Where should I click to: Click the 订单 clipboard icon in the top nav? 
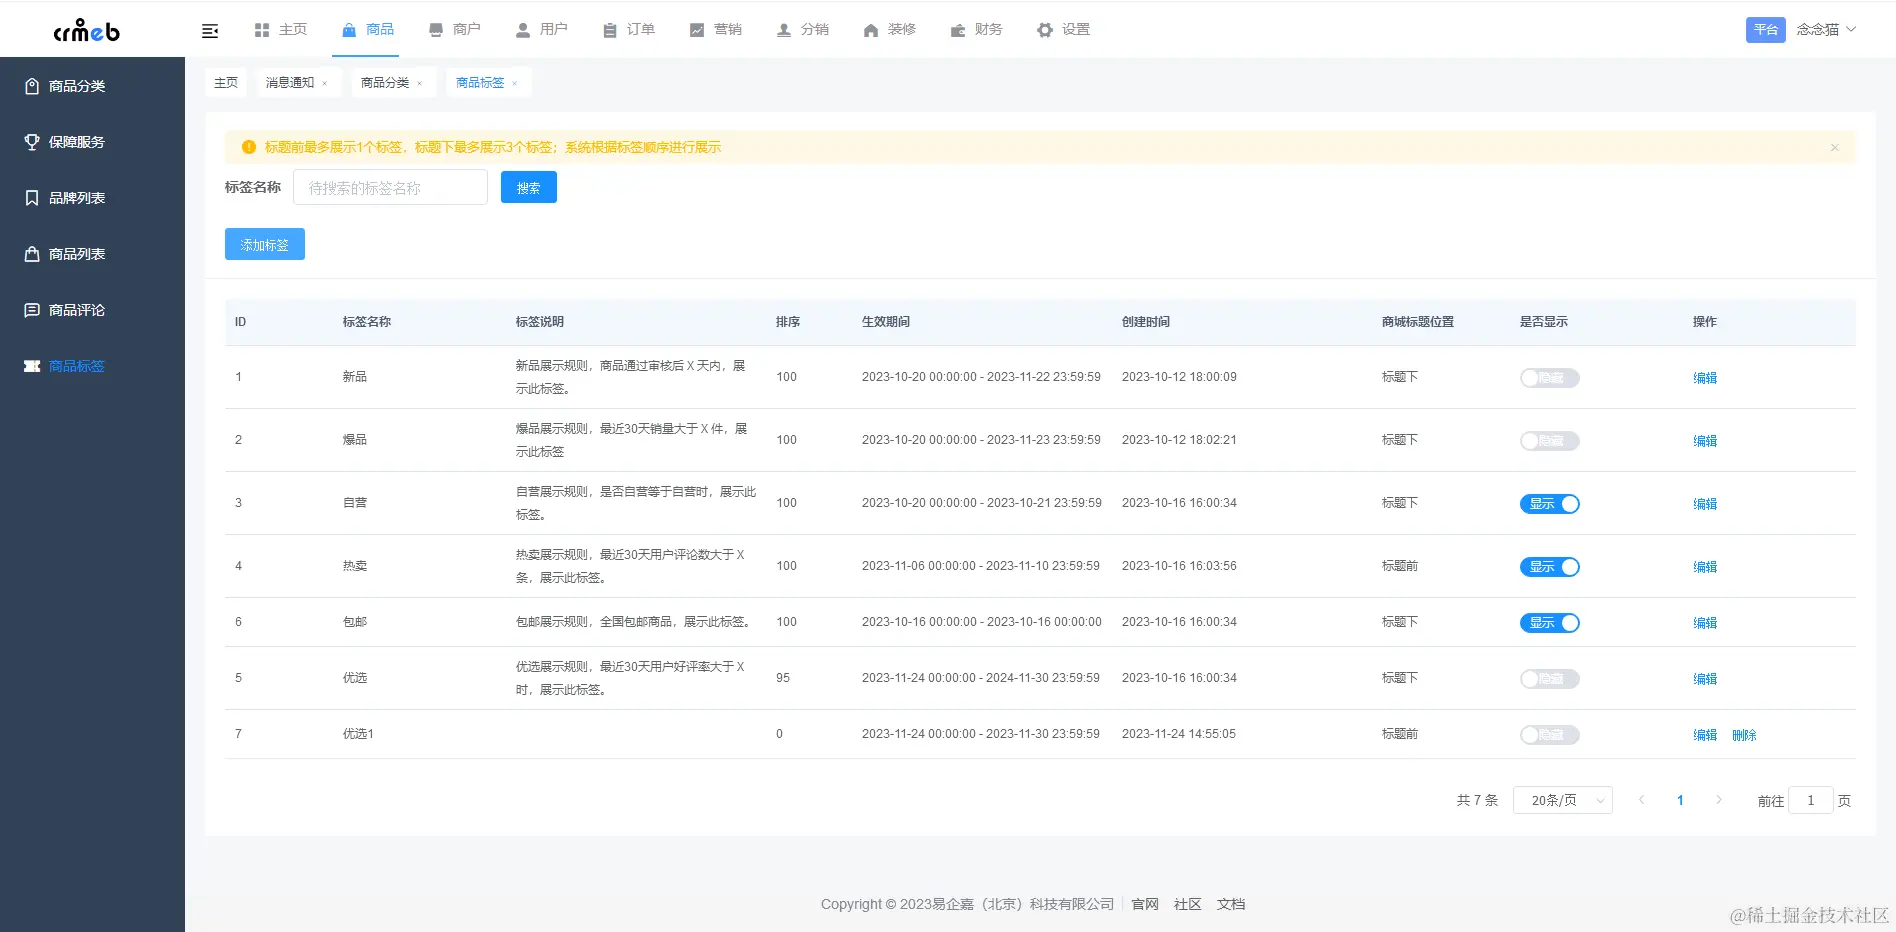coord(610,30)
